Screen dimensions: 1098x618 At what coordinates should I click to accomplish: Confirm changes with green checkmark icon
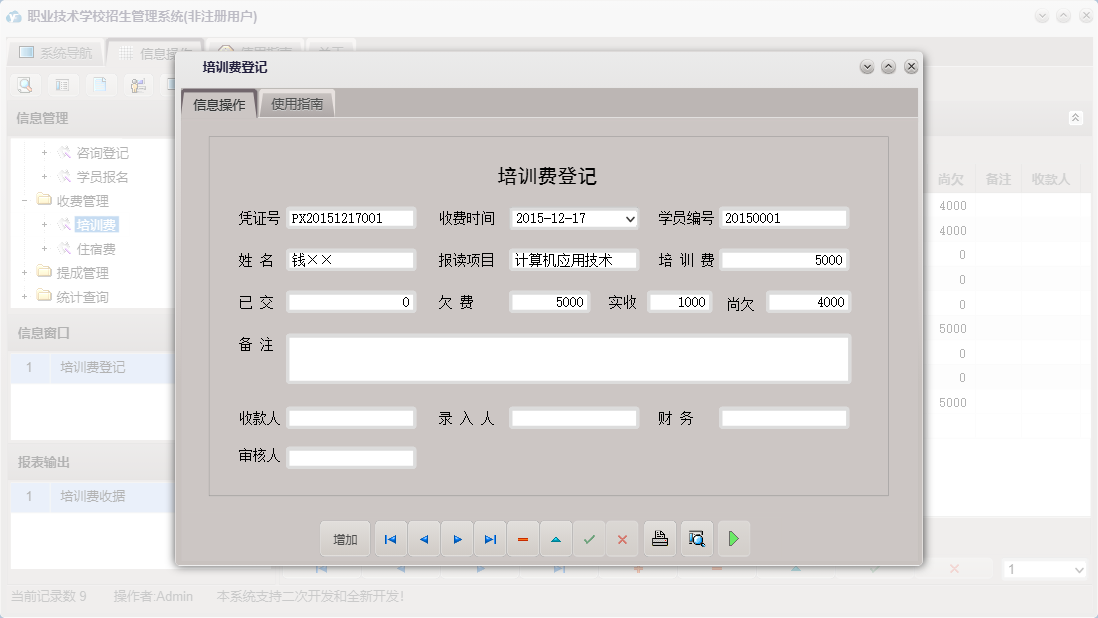[589, 539]
